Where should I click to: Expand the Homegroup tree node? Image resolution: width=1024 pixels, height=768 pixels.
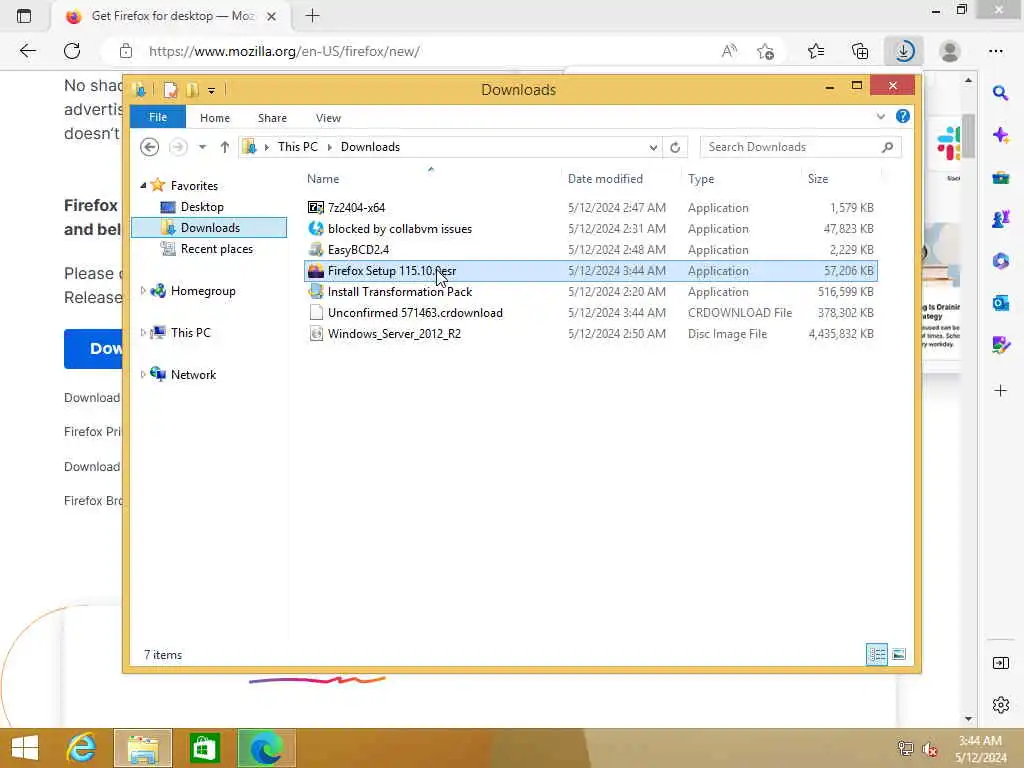pyautogui.click(x=143, y=291)
